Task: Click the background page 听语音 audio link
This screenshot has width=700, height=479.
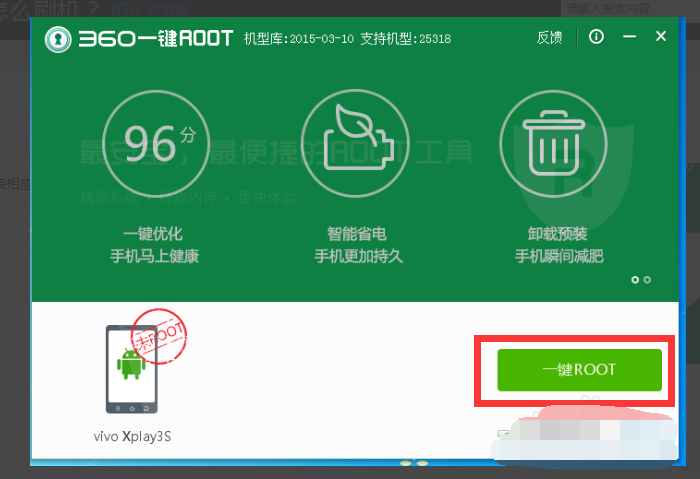Action: (x=150, y=10)
